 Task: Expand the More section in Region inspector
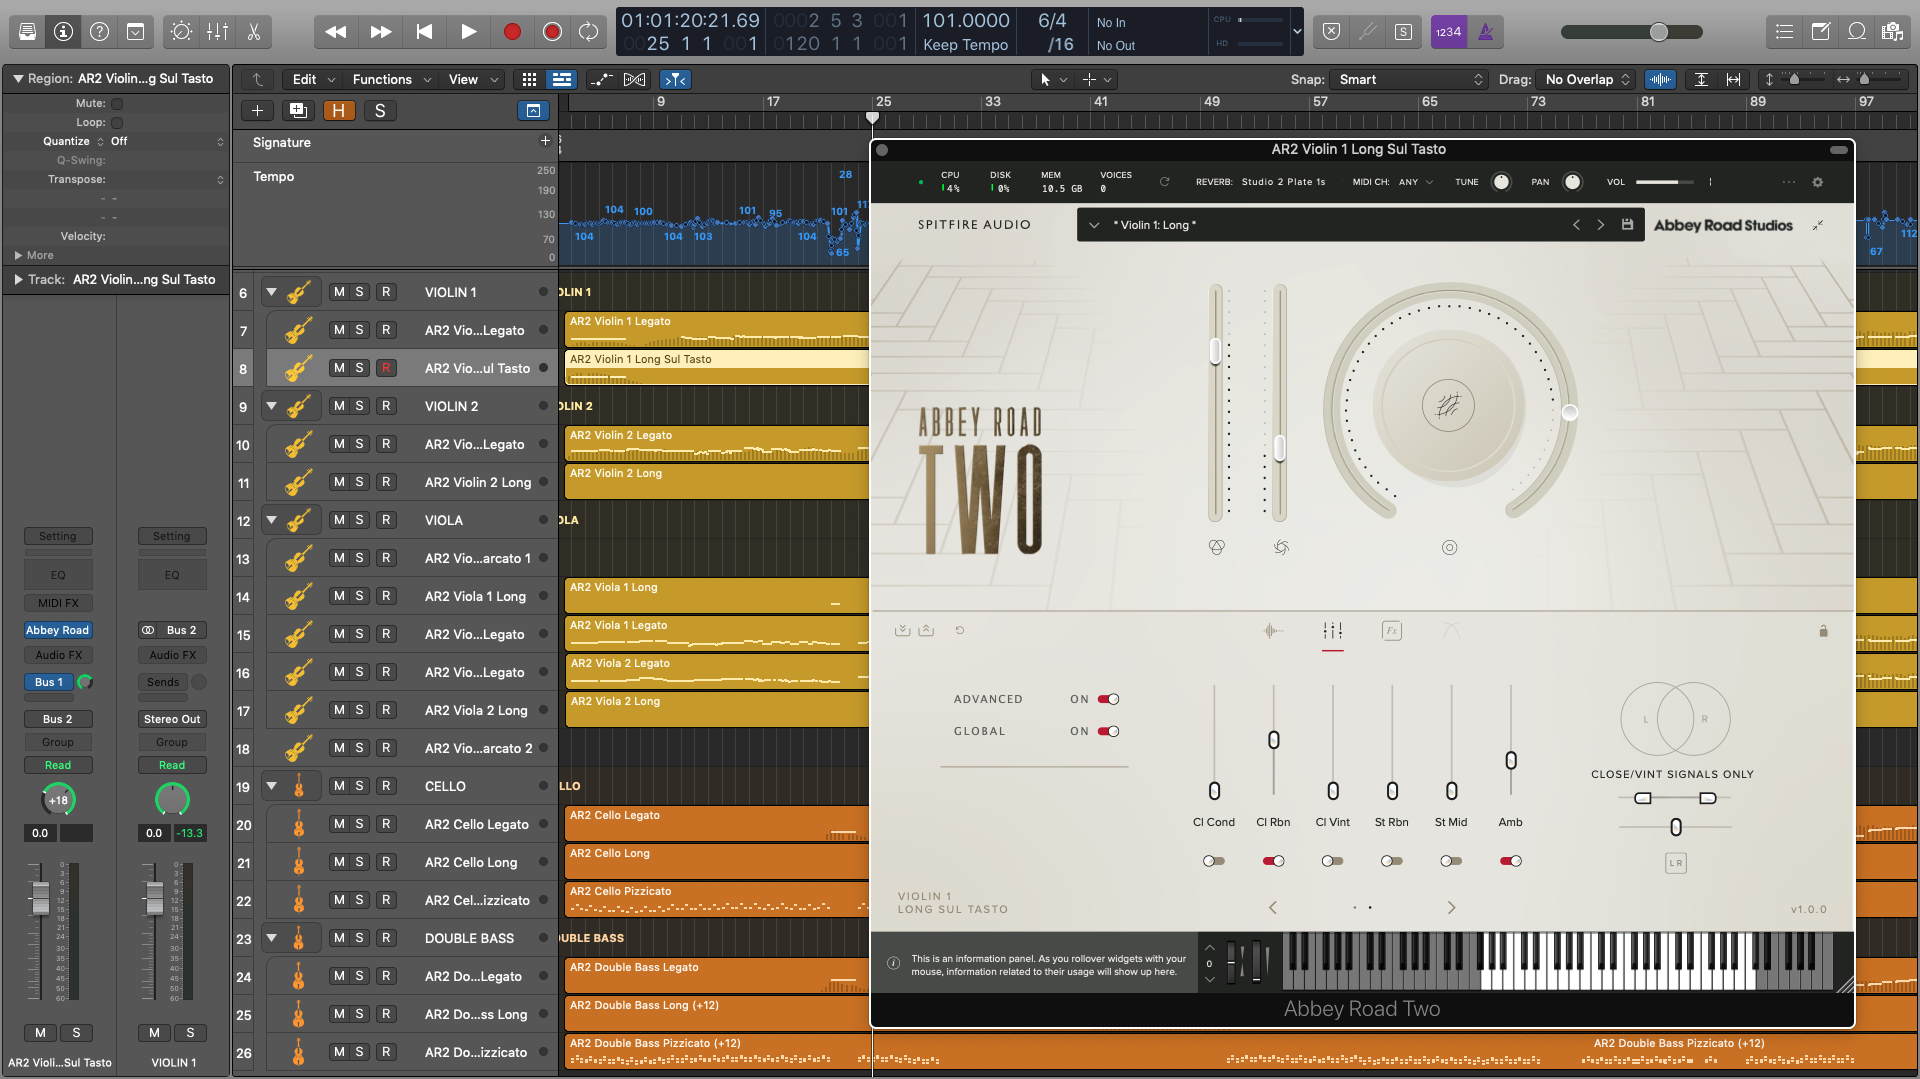[x=19, y=255]
